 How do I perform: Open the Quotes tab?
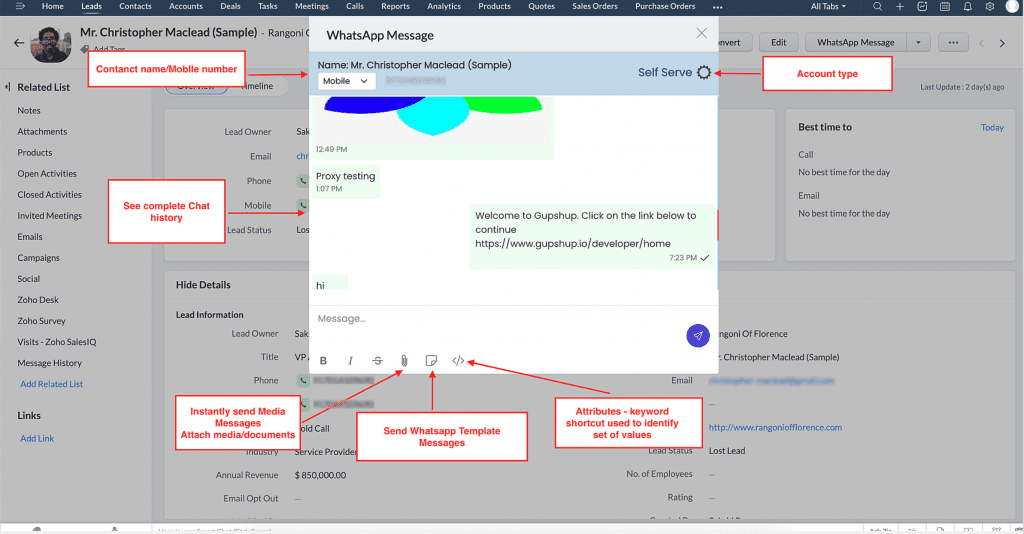[541, 7]
